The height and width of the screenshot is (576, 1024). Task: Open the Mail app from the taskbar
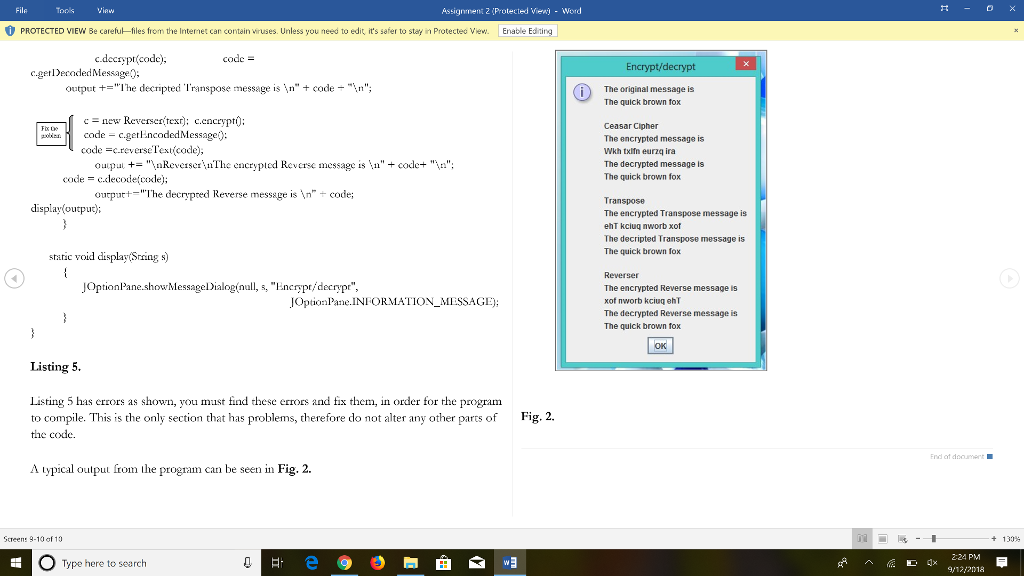click(476, 562)
